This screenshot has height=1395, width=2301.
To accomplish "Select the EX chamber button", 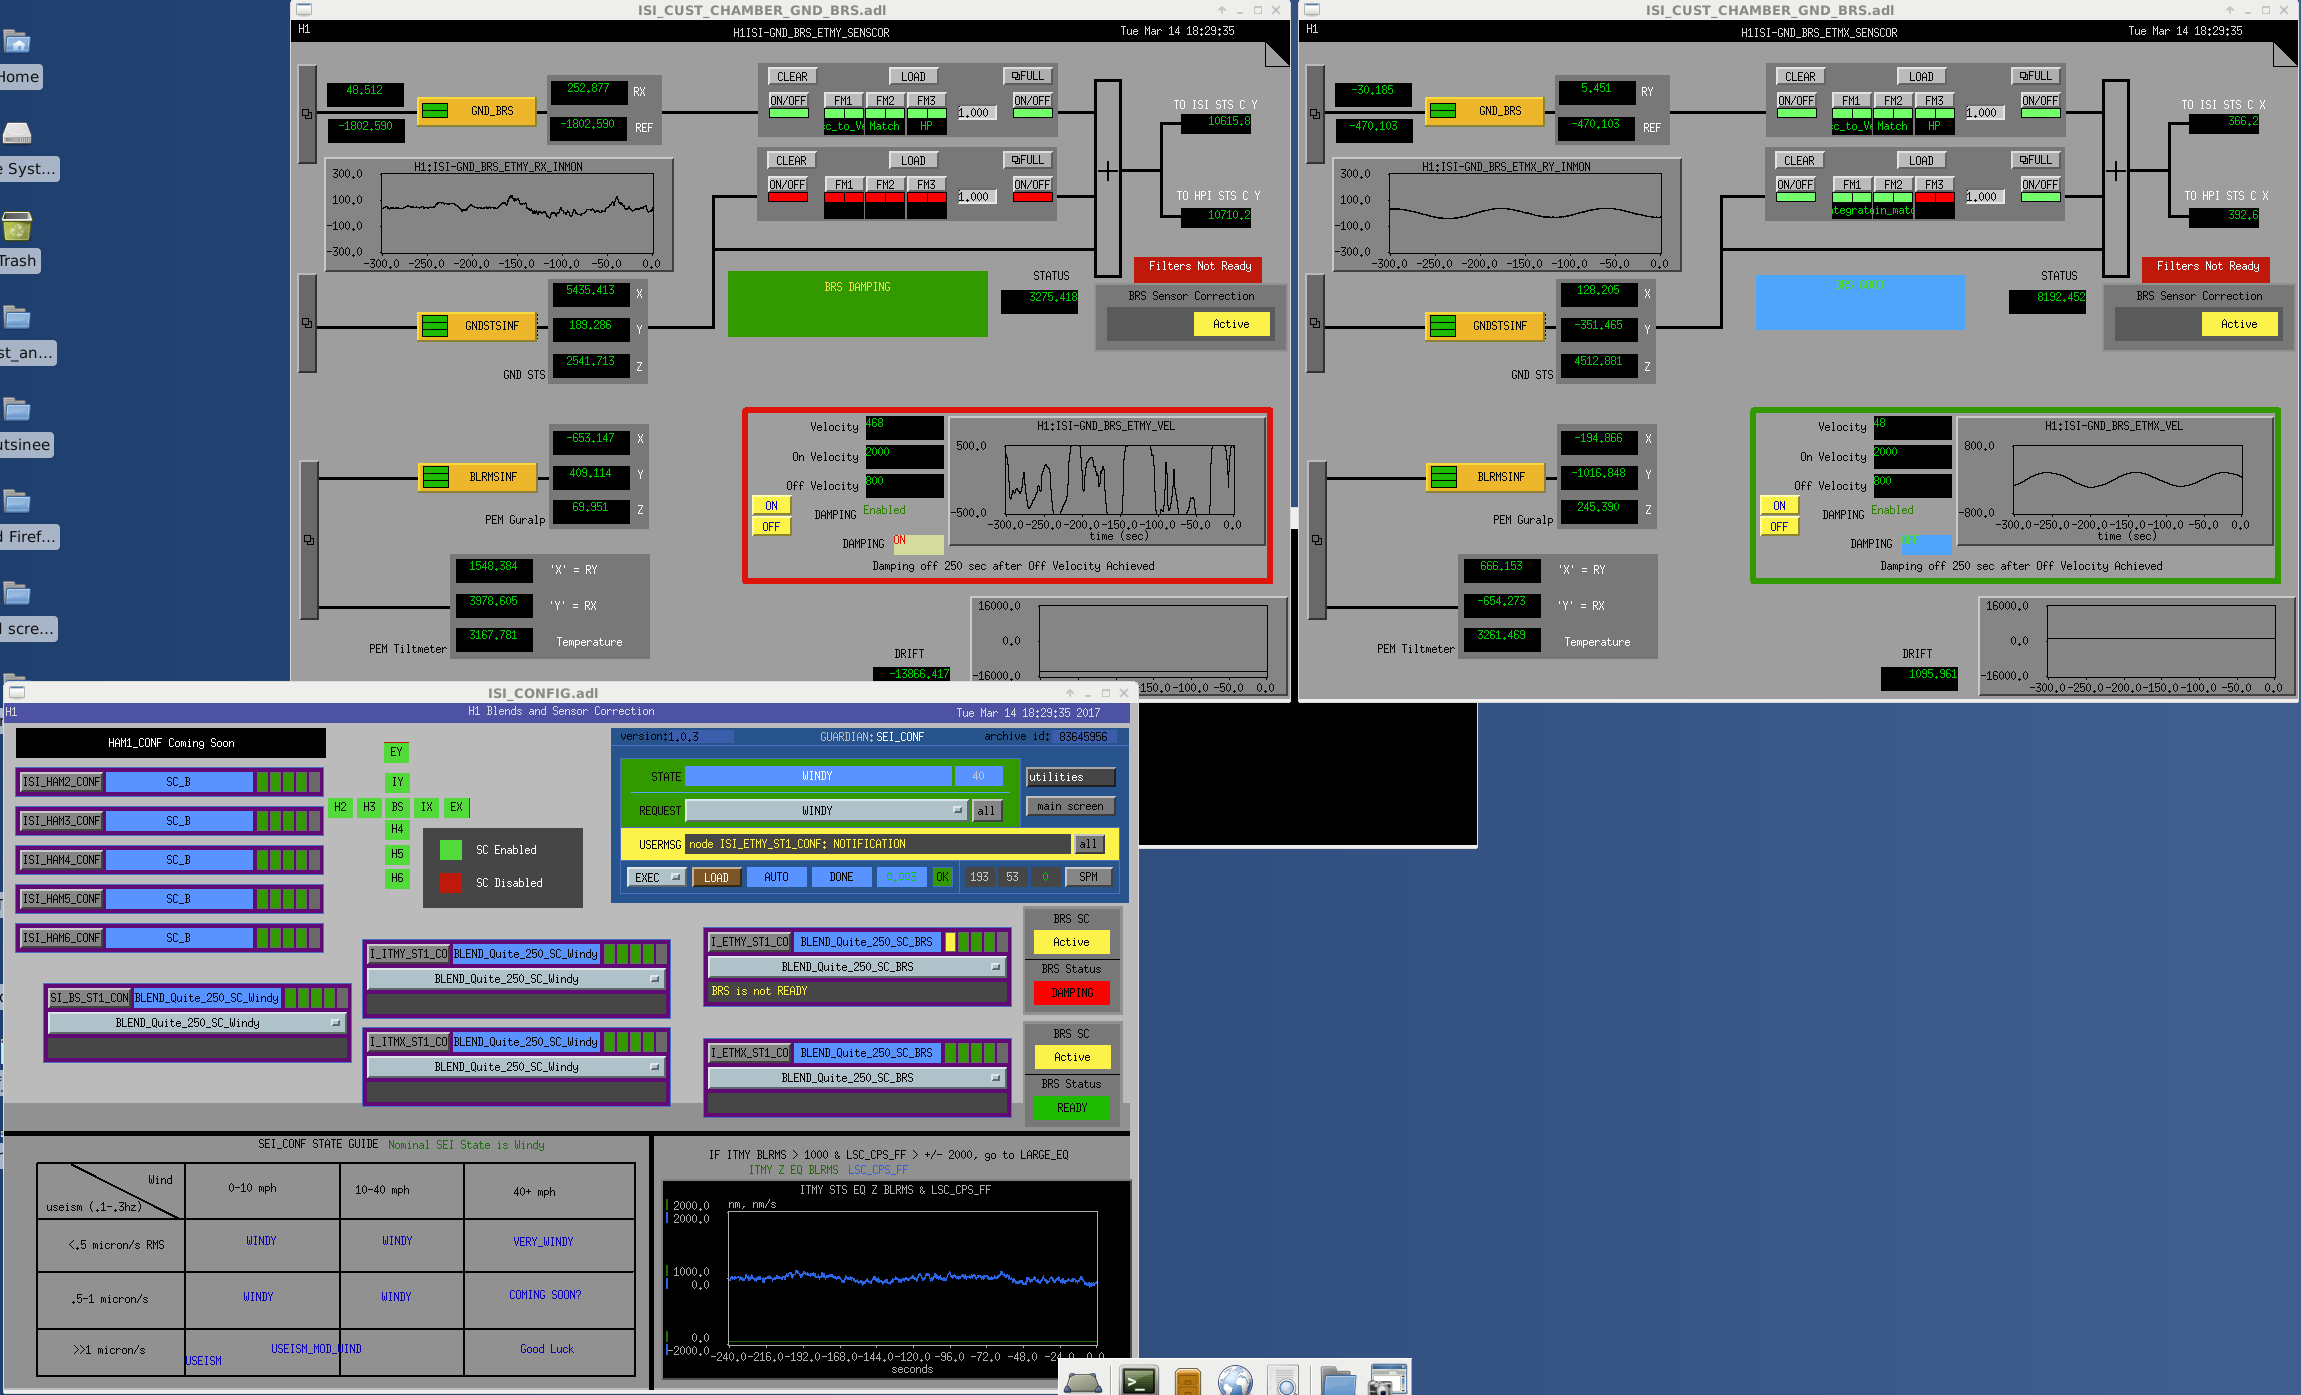I will (456, 807).
